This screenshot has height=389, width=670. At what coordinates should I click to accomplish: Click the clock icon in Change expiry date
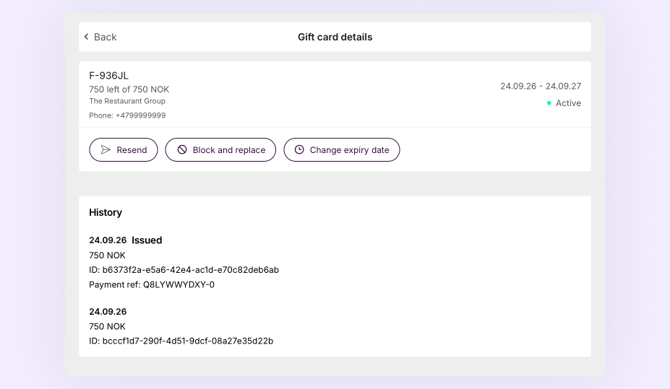(x=299, y=150)
